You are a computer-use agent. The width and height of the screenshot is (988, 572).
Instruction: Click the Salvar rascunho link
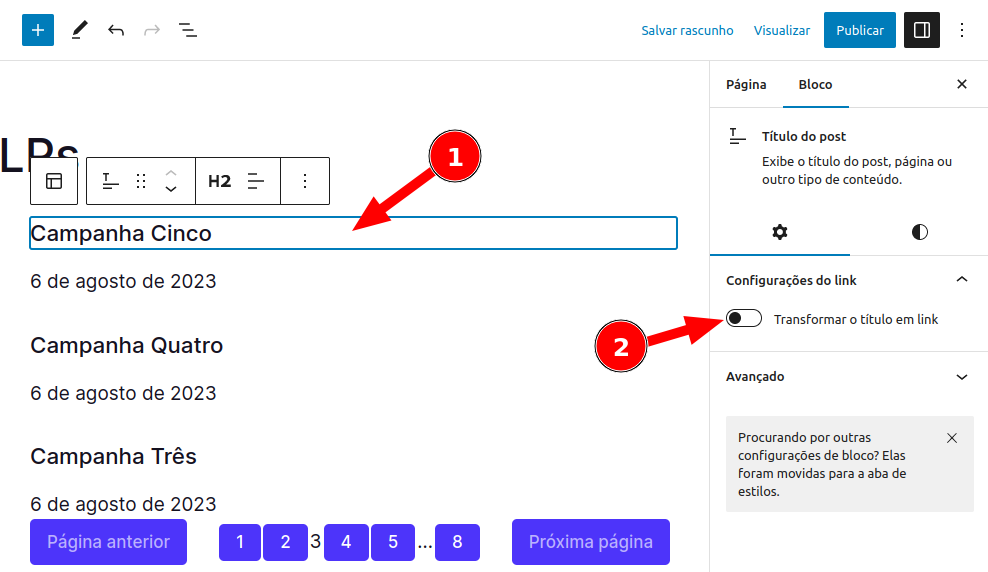(687, 30)
